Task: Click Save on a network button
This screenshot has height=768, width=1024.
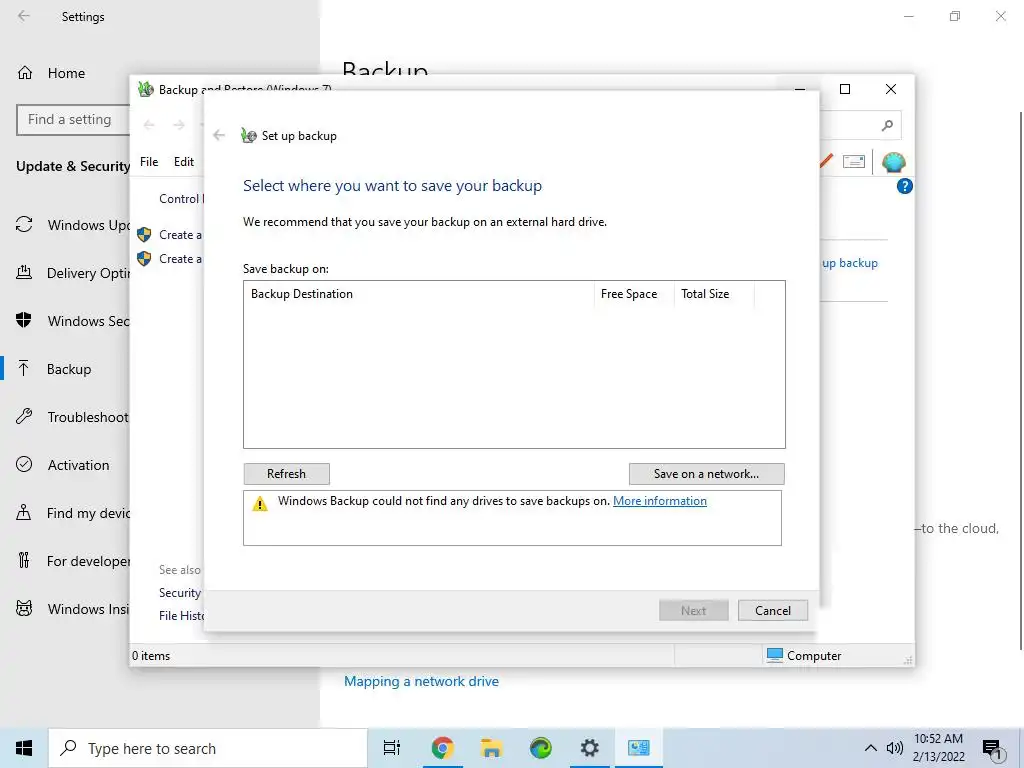Action: pos(706,473)
